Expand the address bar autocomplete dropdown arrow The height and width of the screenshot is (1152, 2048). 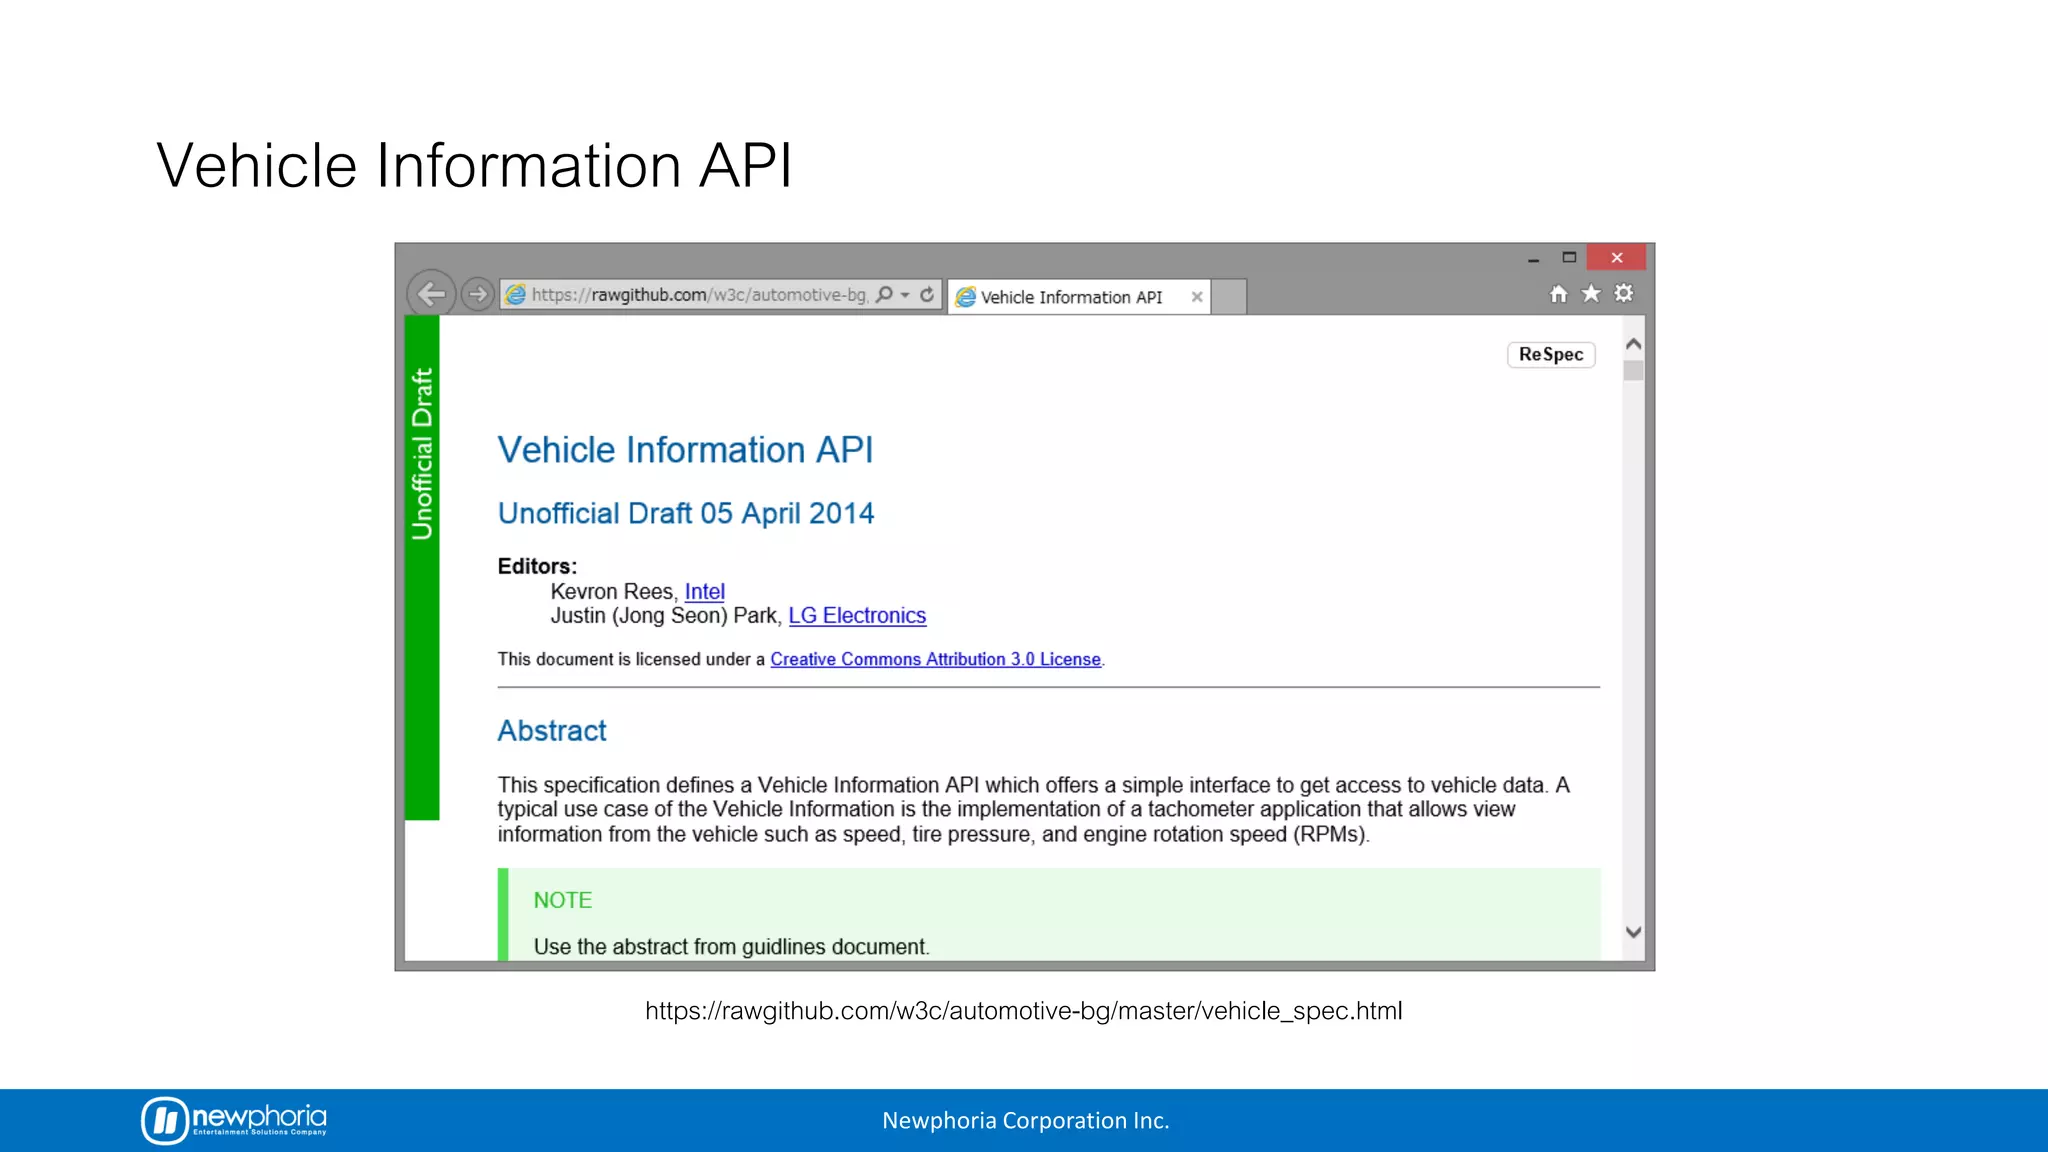click(x=905, y=295)
